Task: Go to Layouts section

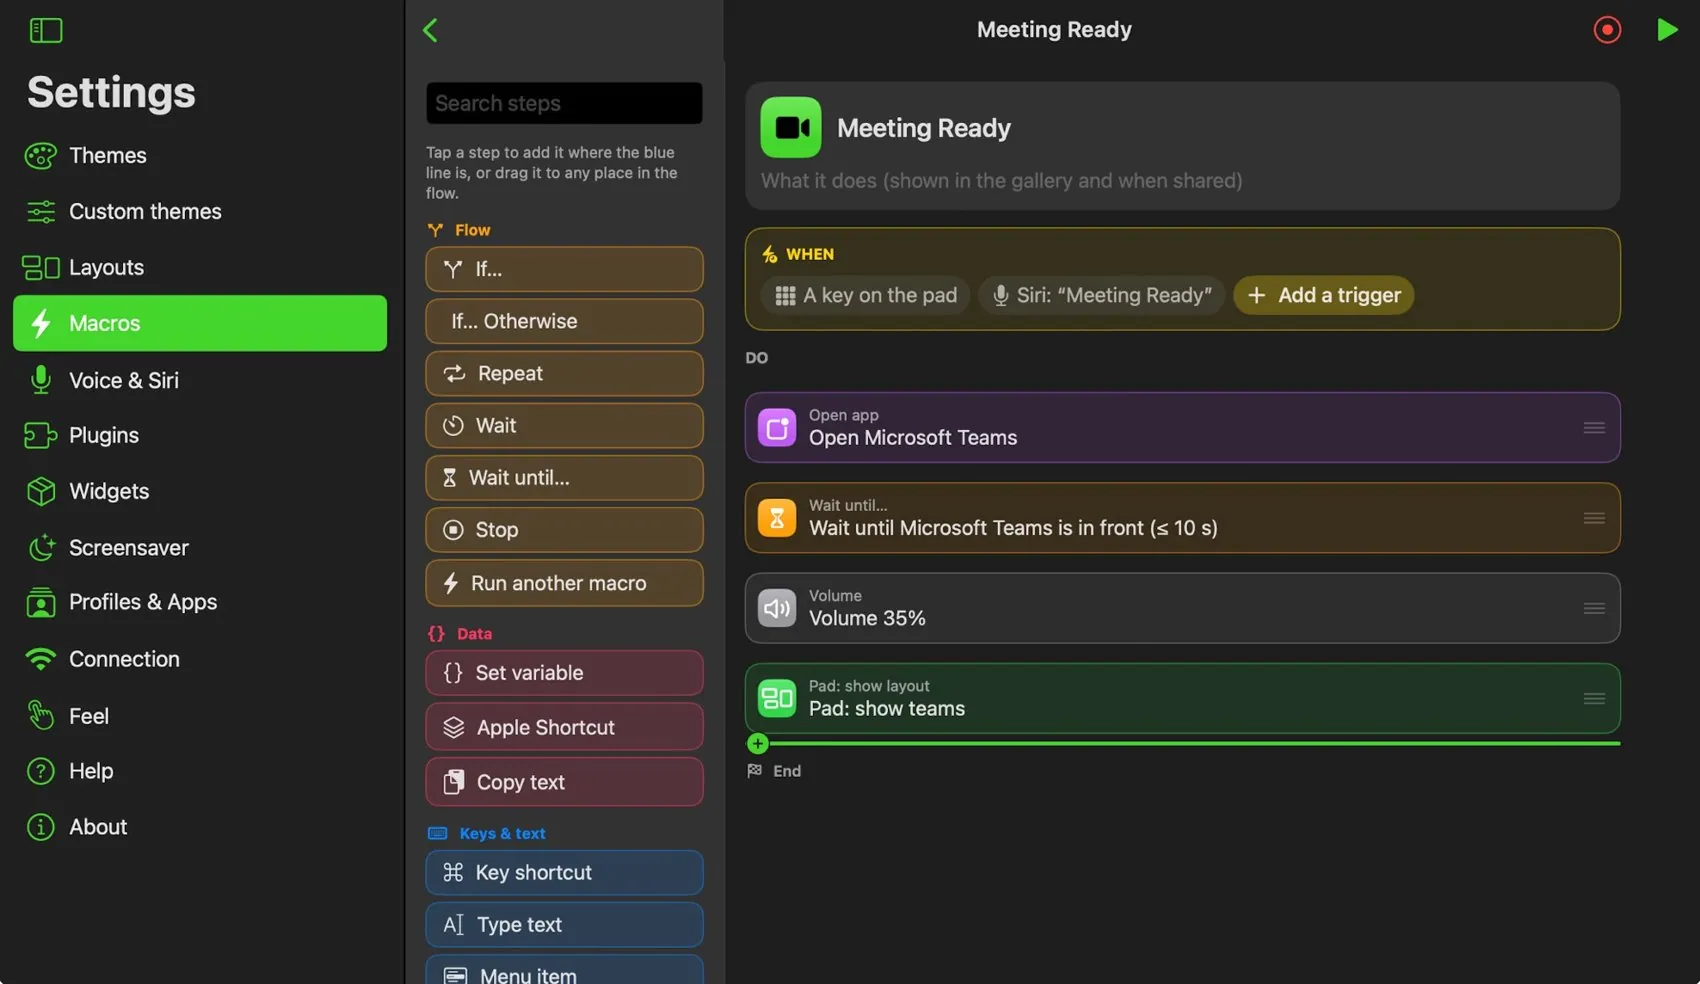Action: tap(200, 267)
